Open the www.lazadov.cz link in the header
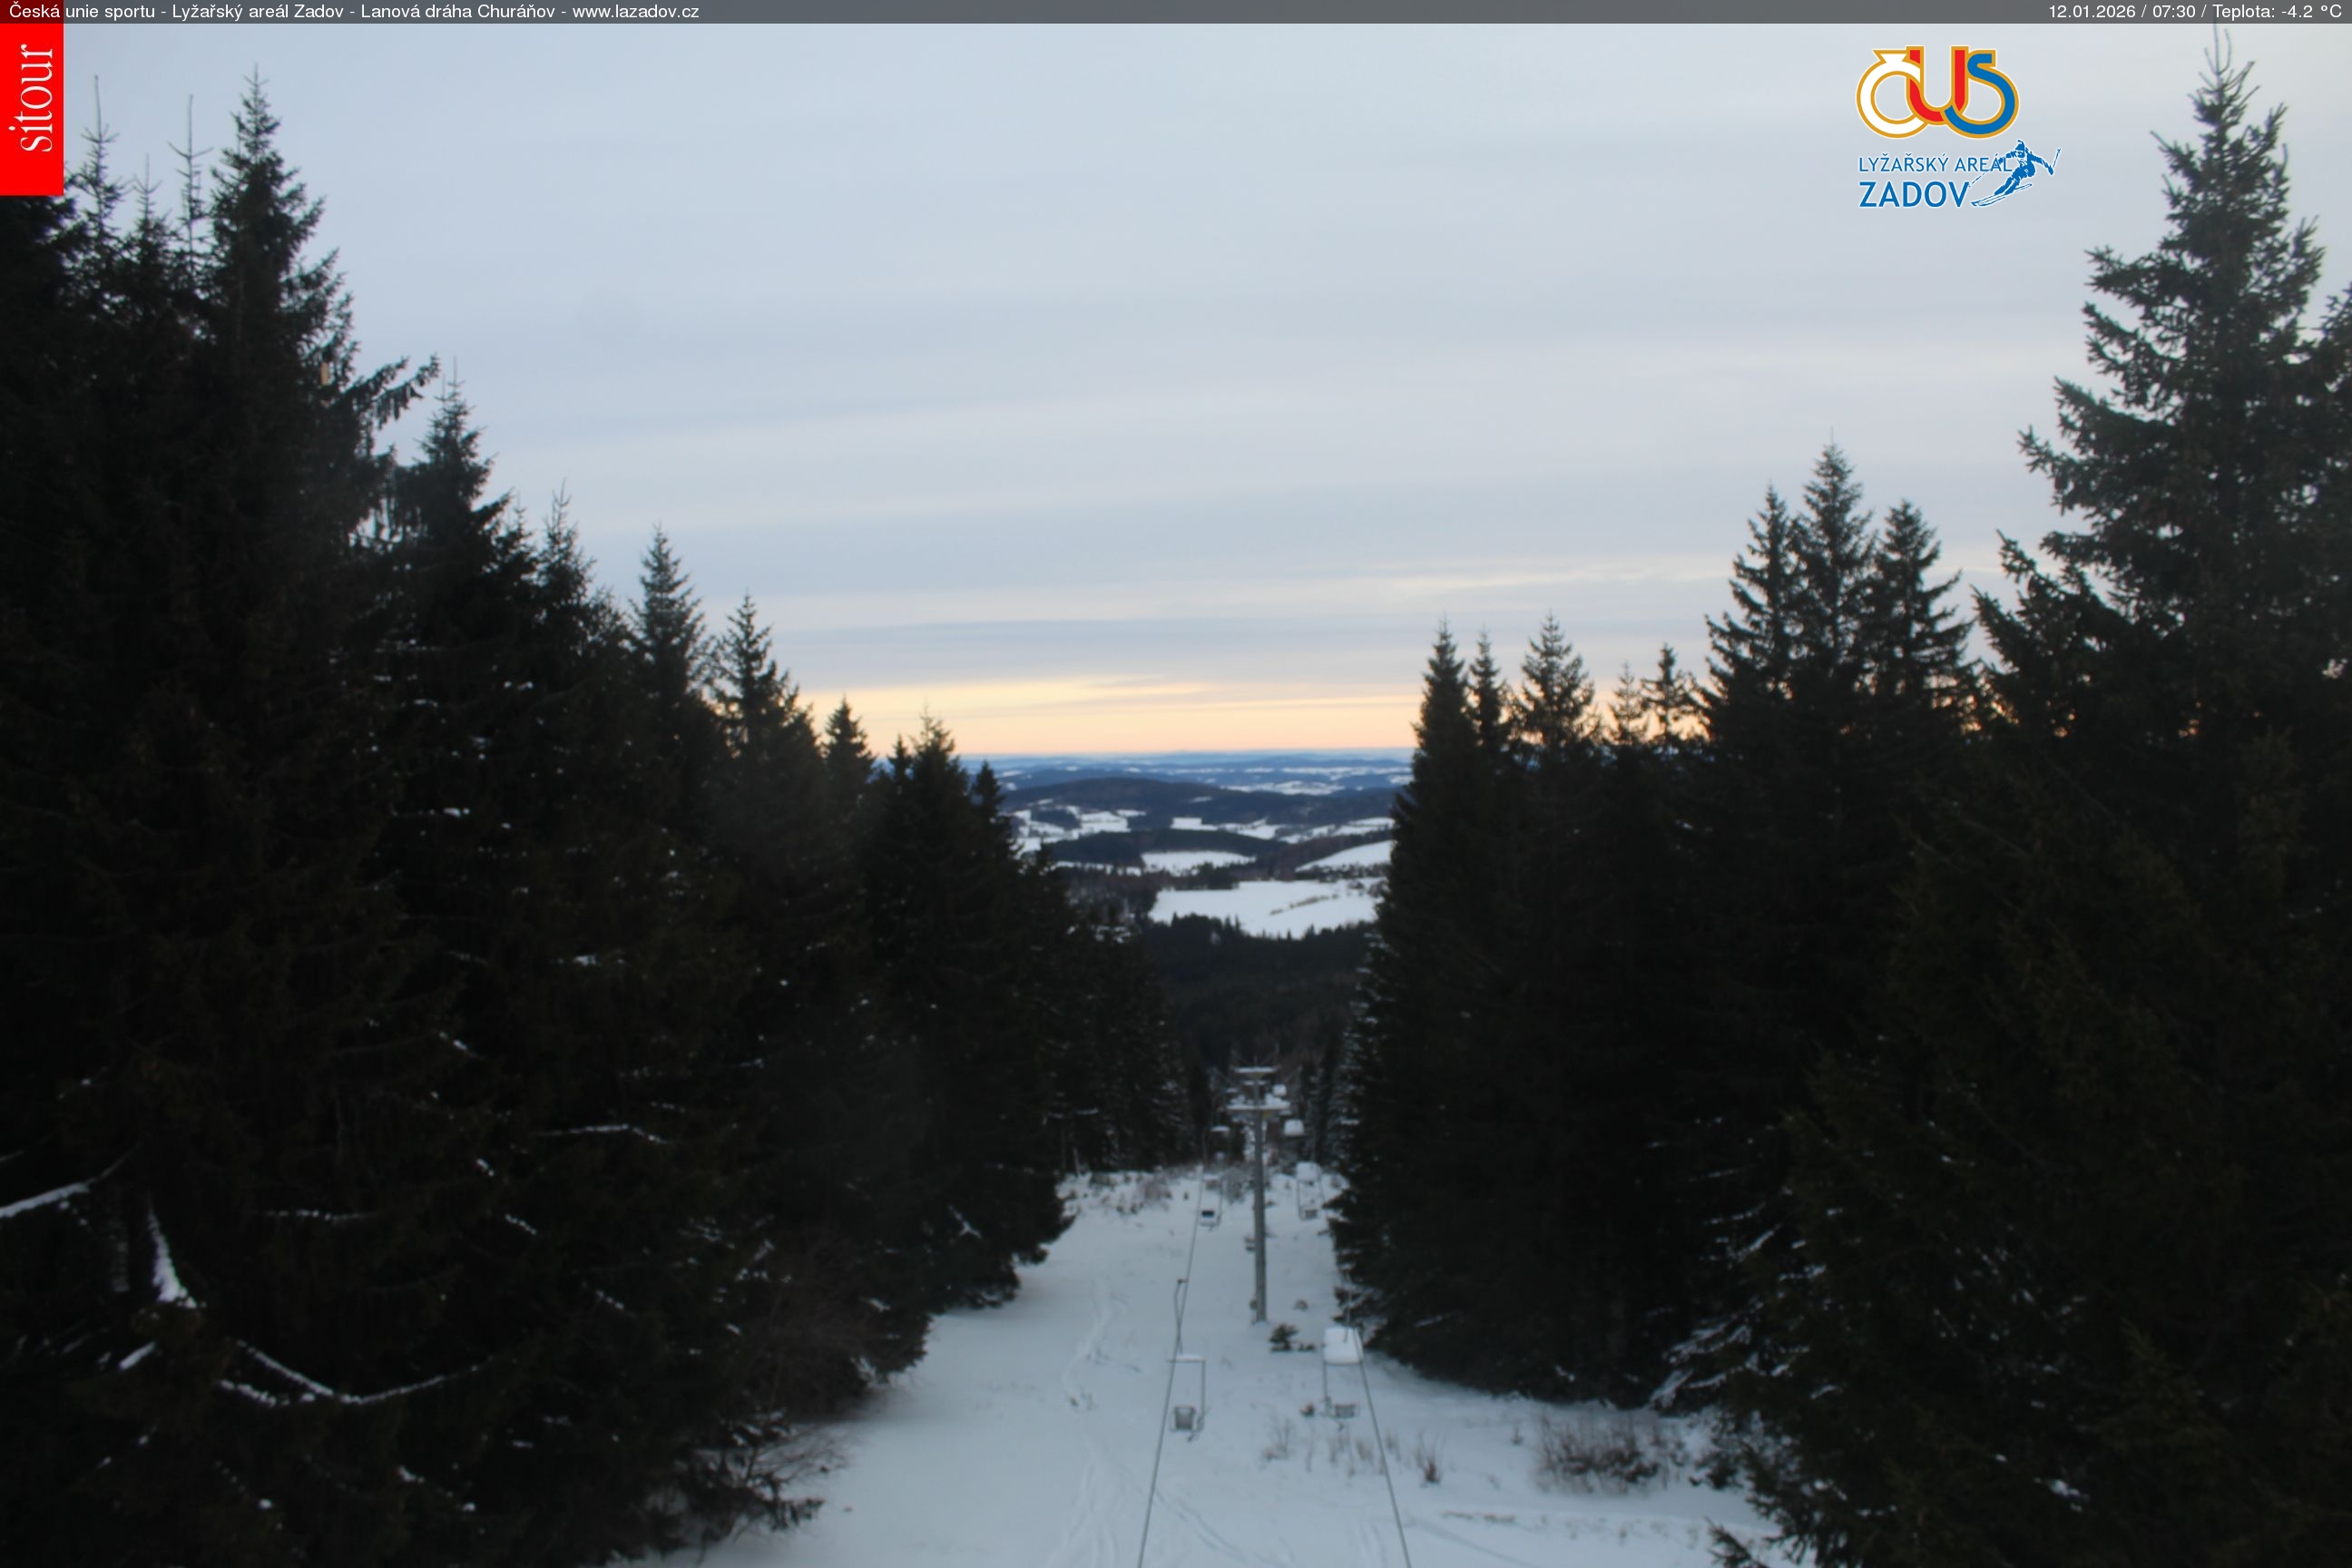This screenshot has width=2352, height=1568. pos(635,12)
